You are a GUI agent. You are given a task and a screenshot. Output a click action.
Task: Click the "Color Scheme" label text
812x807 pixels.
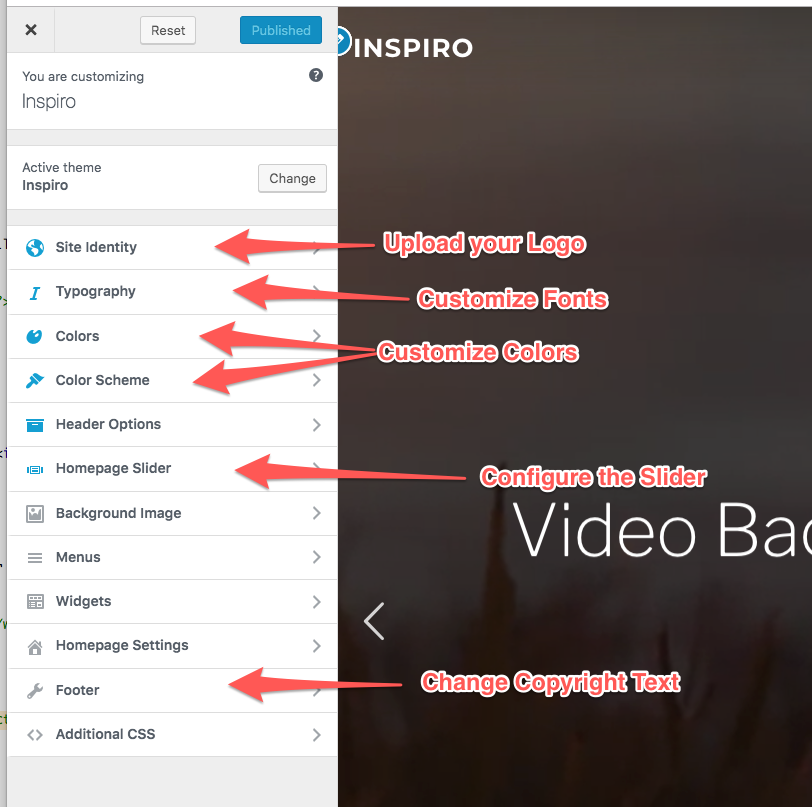click(103, 380)
